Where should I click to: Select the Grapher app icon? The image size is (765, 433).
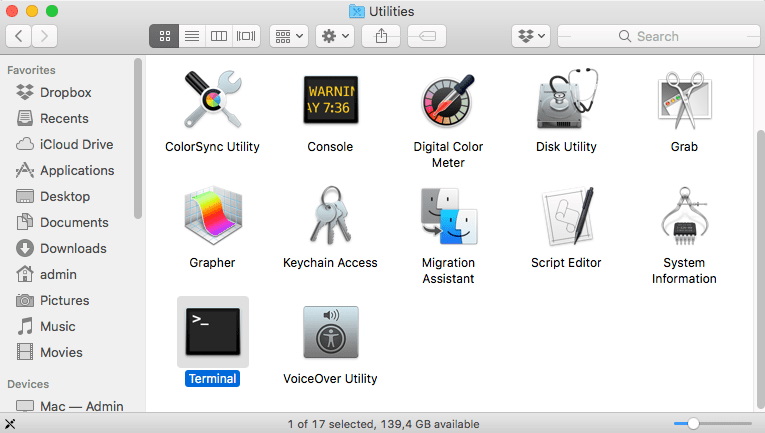pos(213,216)
